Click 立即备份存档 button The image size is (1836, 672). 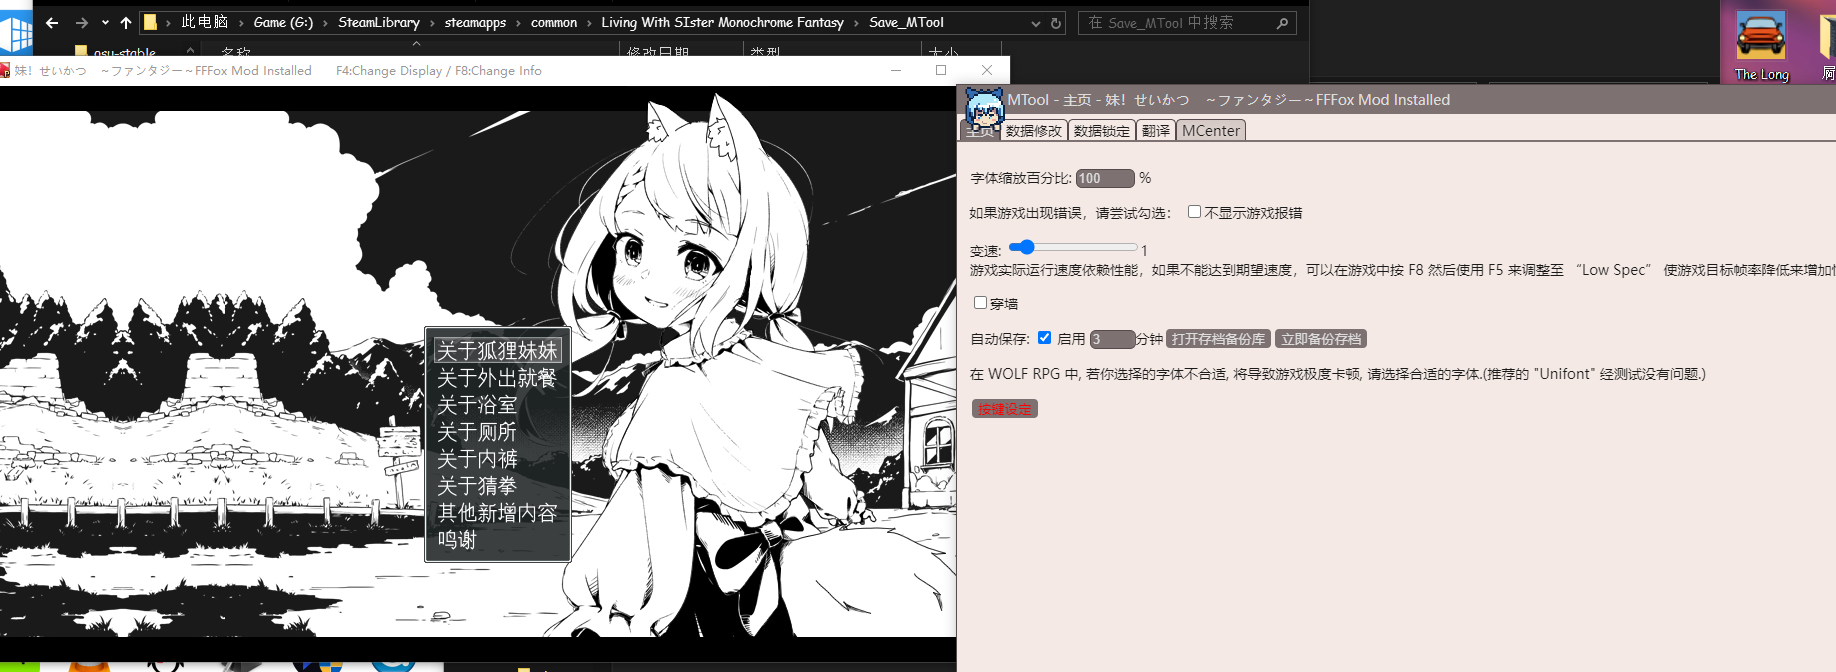click(x=1321, y=339)
